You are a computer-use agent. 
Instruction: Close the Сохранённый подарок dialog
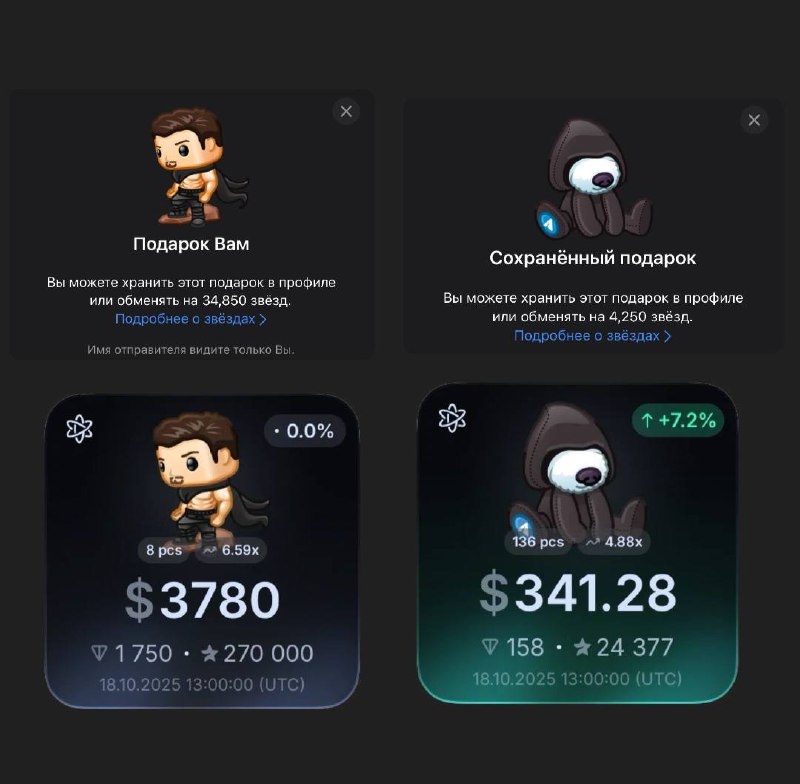[754, 120]
